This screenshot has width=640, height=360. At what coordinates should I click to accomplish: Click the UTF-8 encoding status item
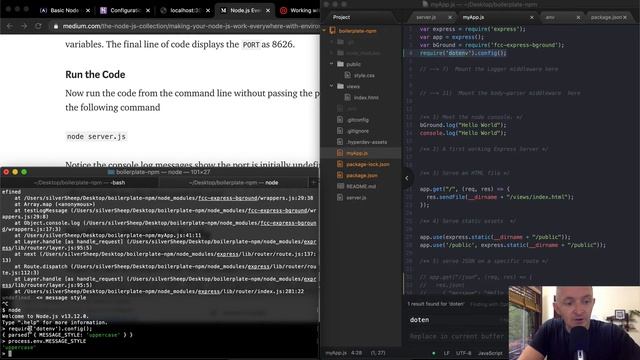point(463,353)
